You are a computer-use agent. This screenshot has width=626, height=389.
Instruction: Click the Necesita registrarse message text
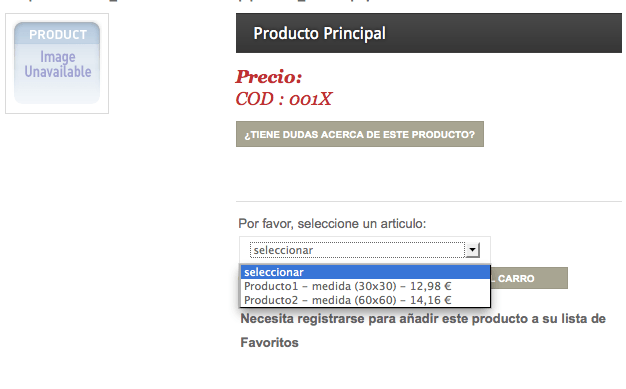(x=423, y=319)
